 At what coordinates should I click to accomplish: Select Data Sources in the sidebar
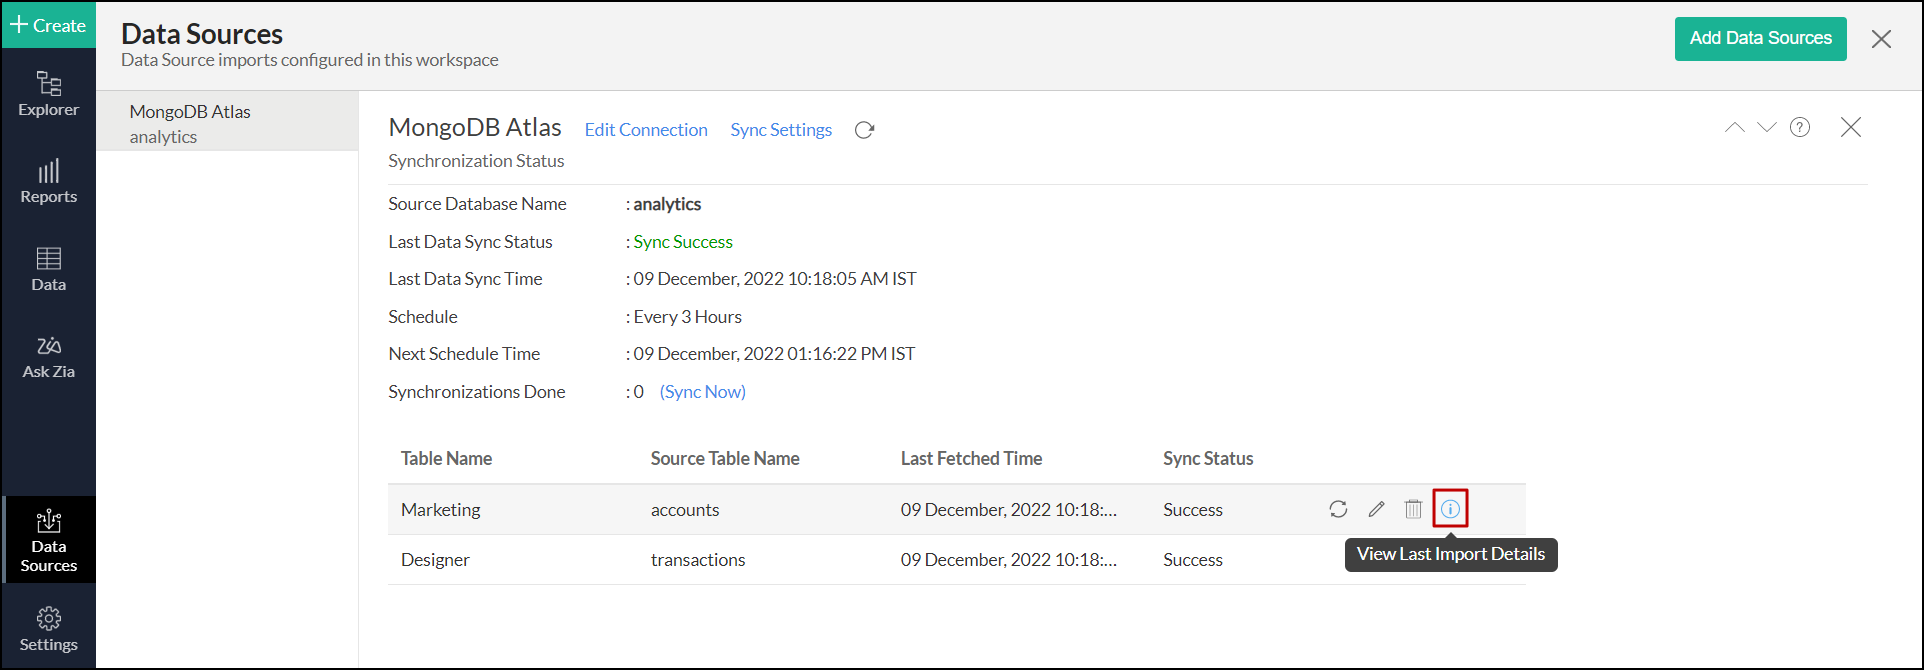tap(48, 541)
